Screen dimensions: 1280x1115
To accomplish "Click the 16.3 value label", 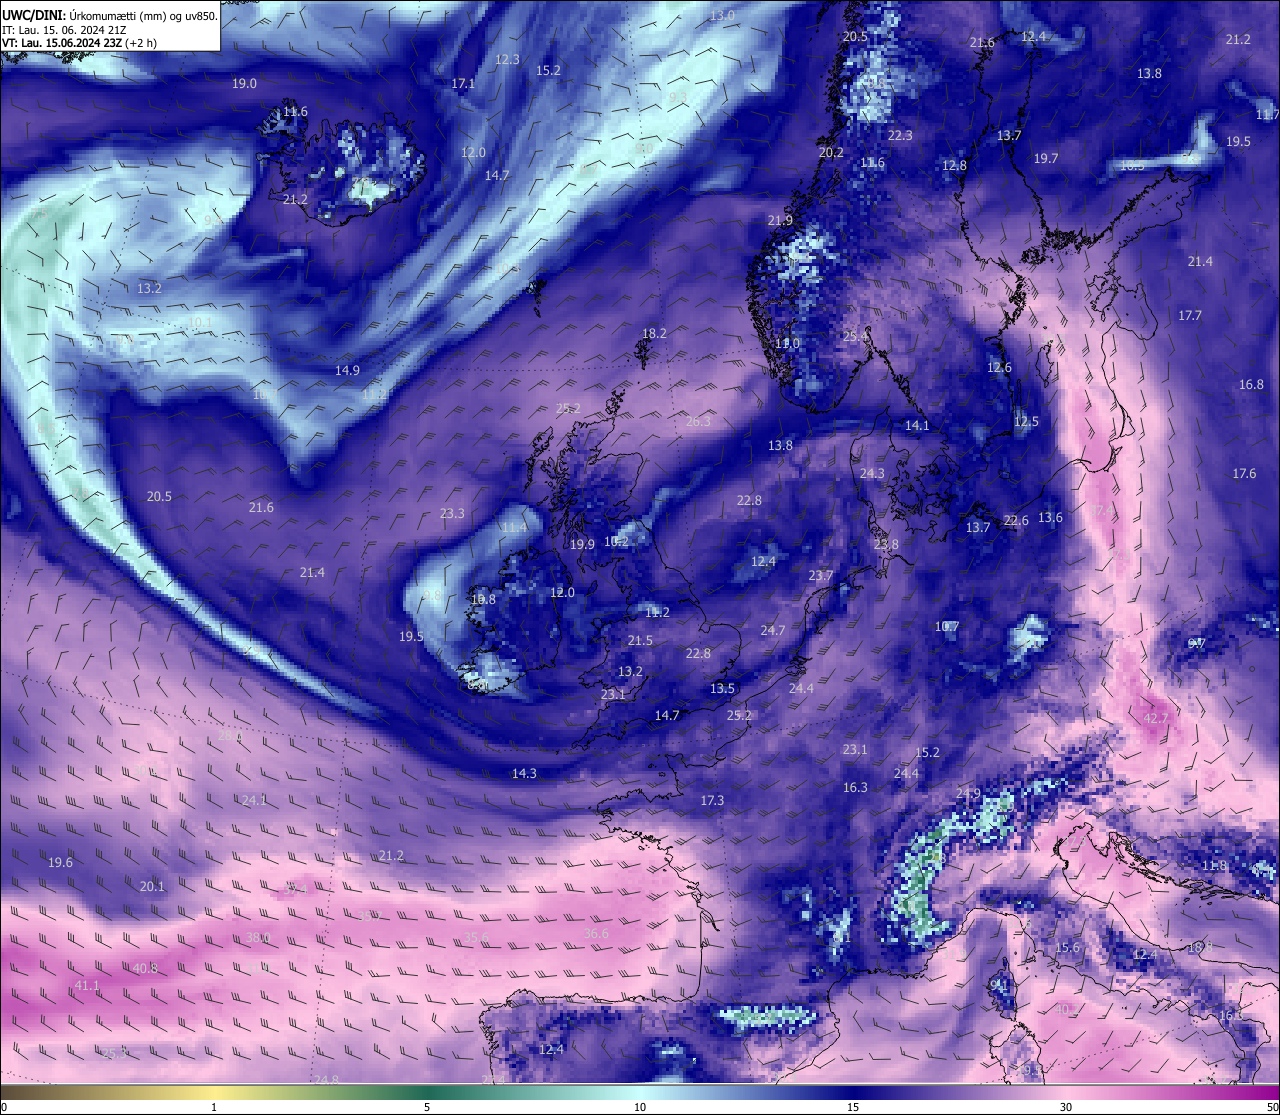I will tap(855, 788).
